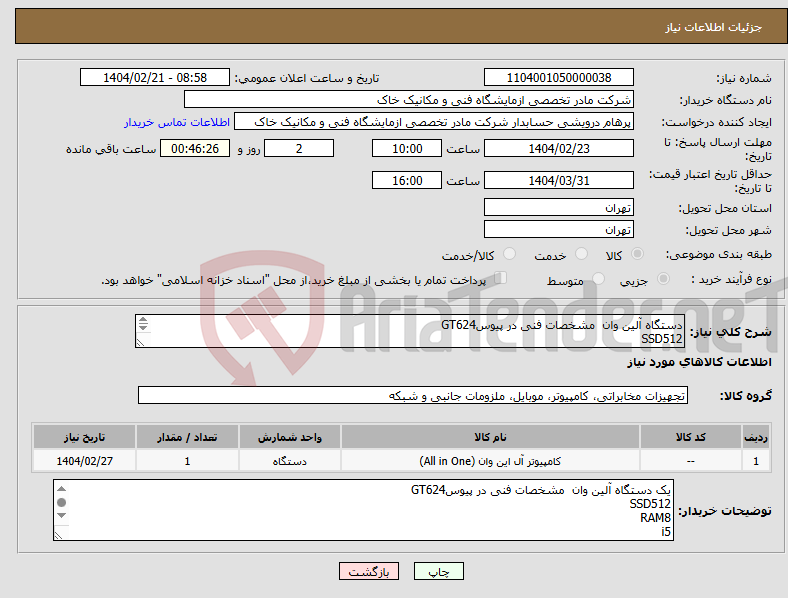Click the چاپ (print) button

pos(438,571)
